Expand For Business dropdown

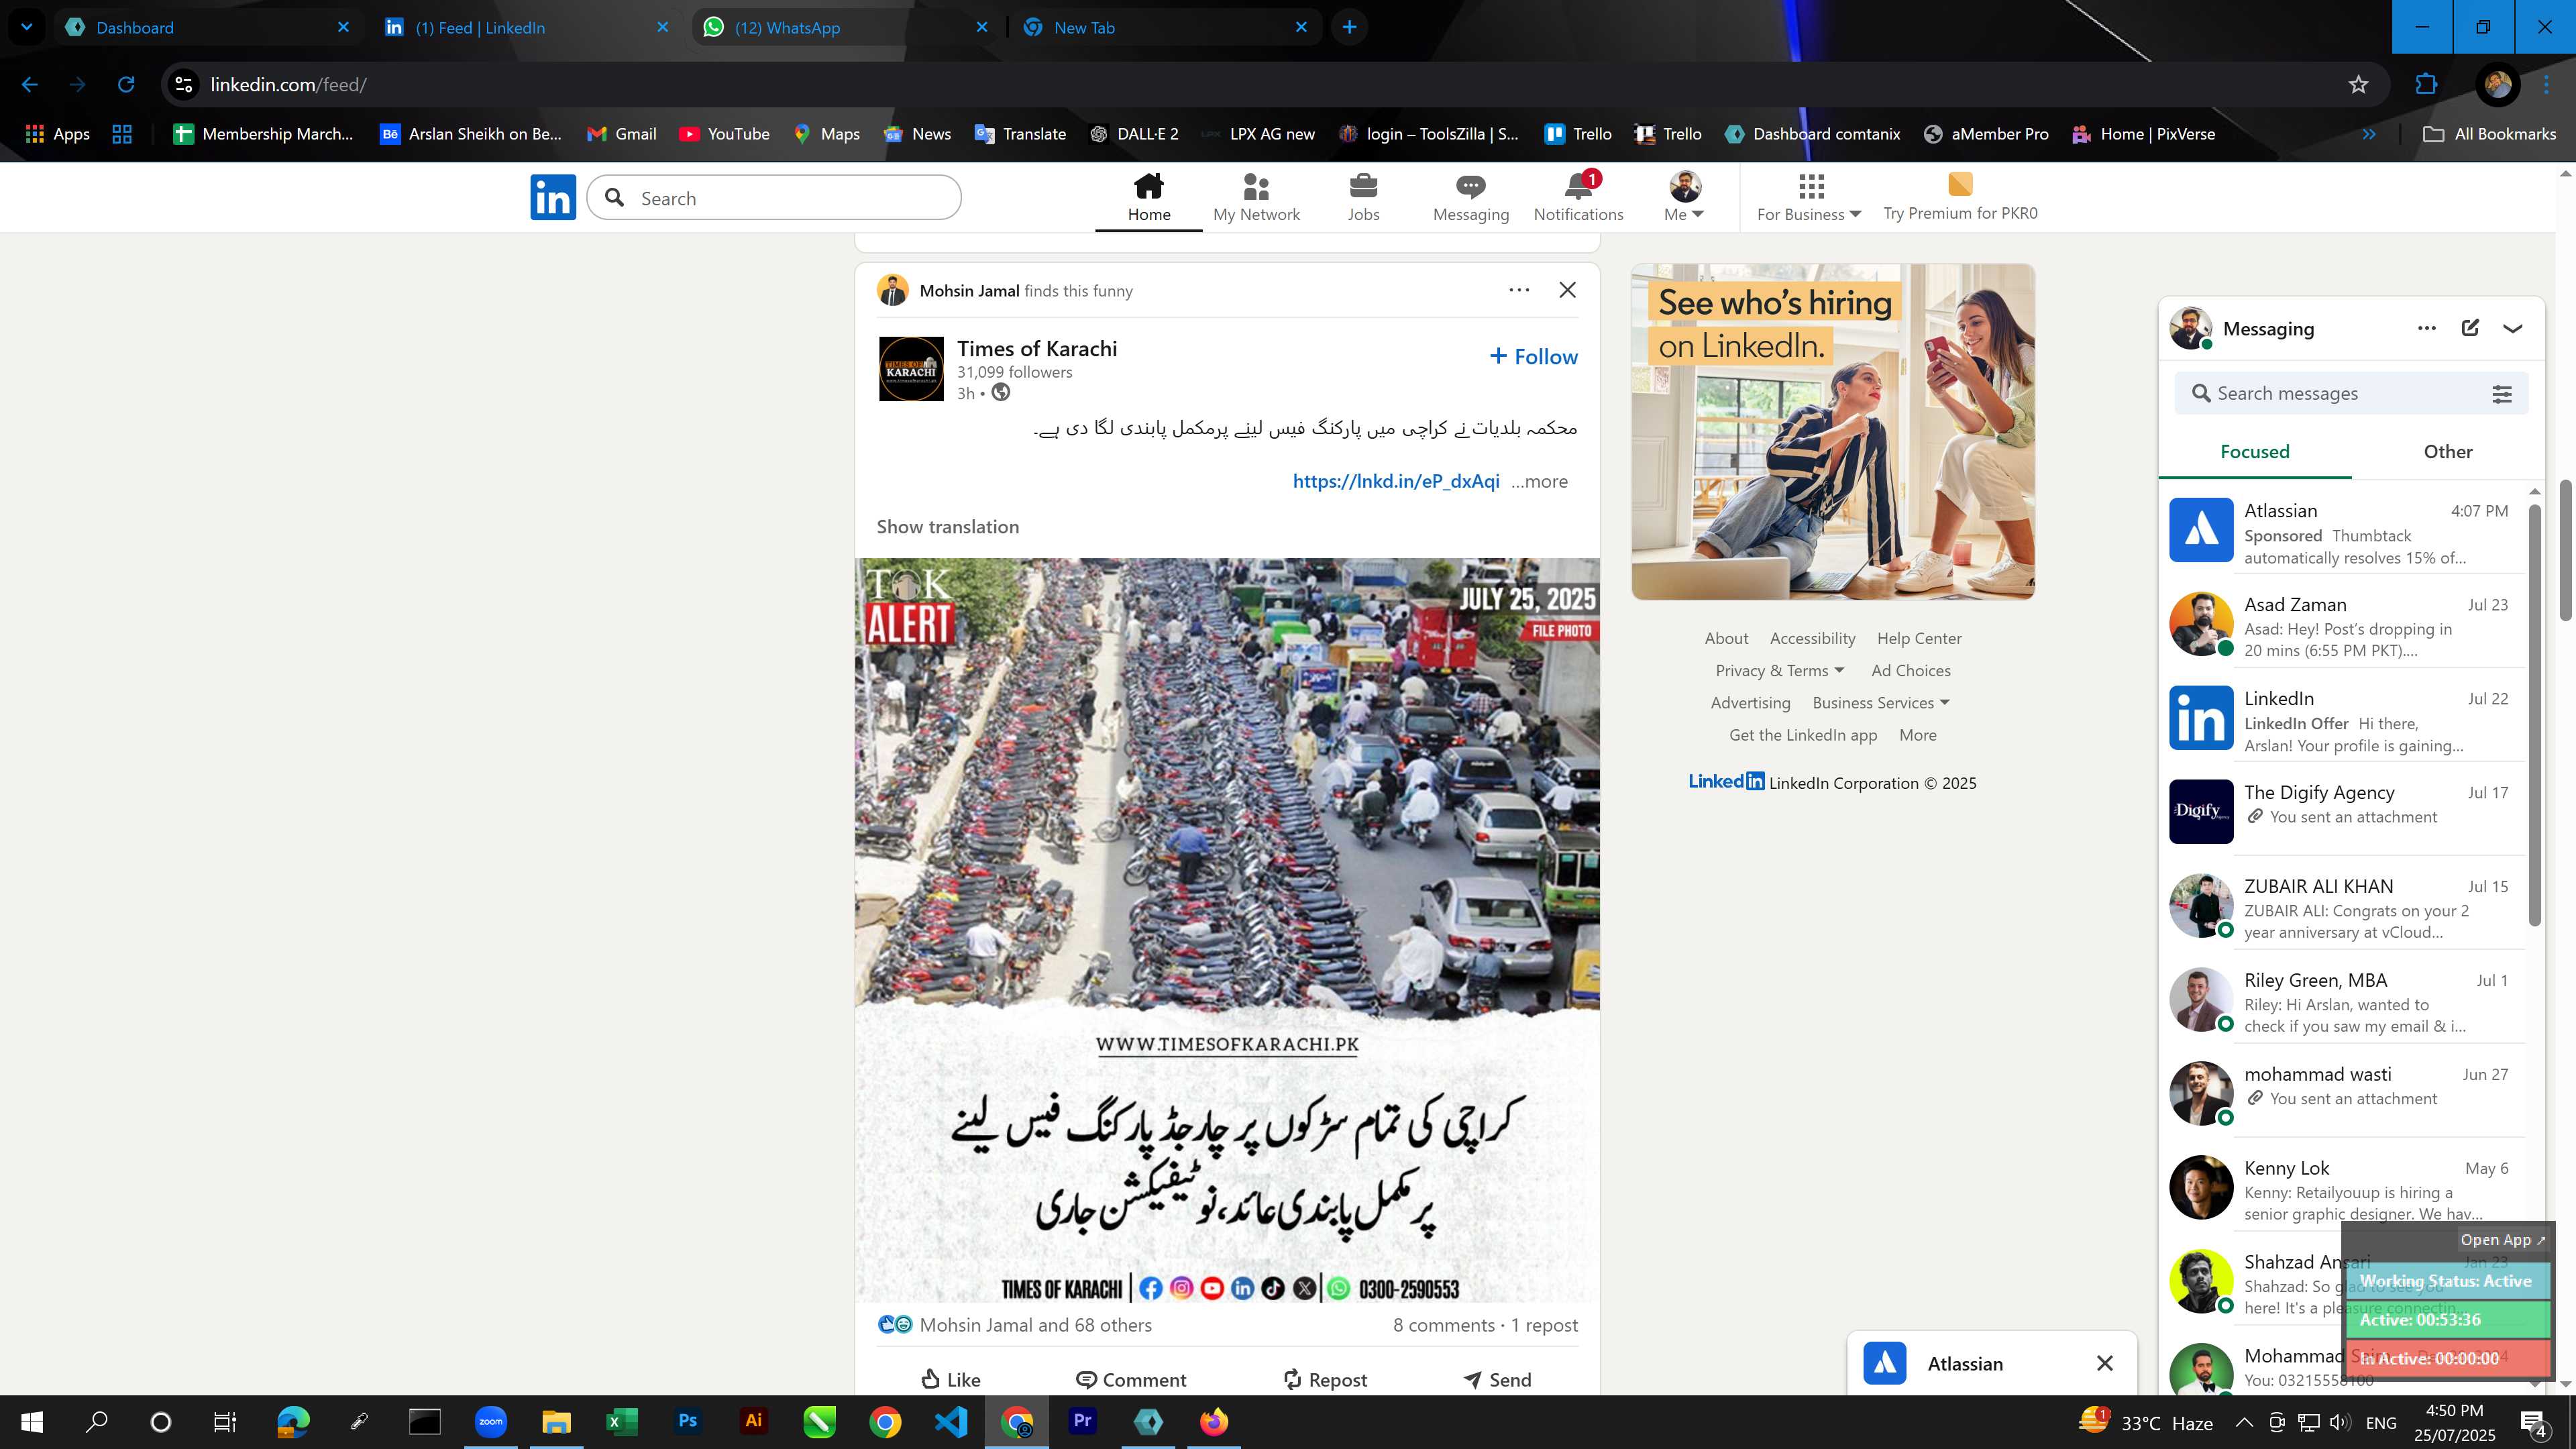coord(1809,197)
